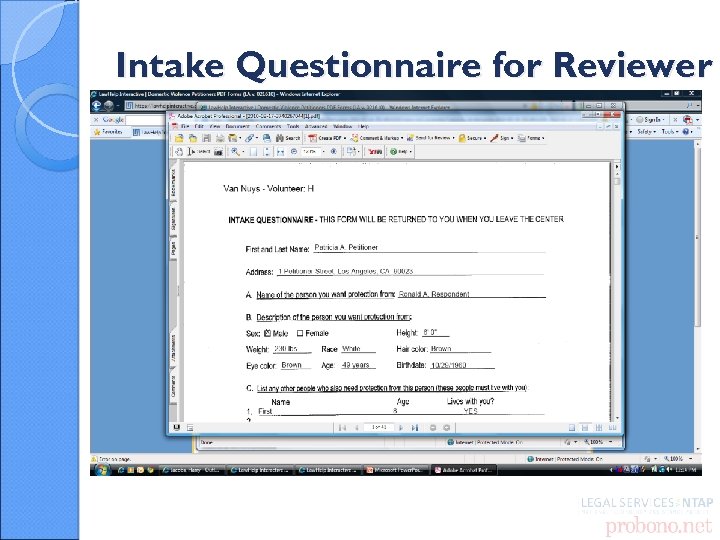Open the Attachments side panel tab

[x=174, y=349]
